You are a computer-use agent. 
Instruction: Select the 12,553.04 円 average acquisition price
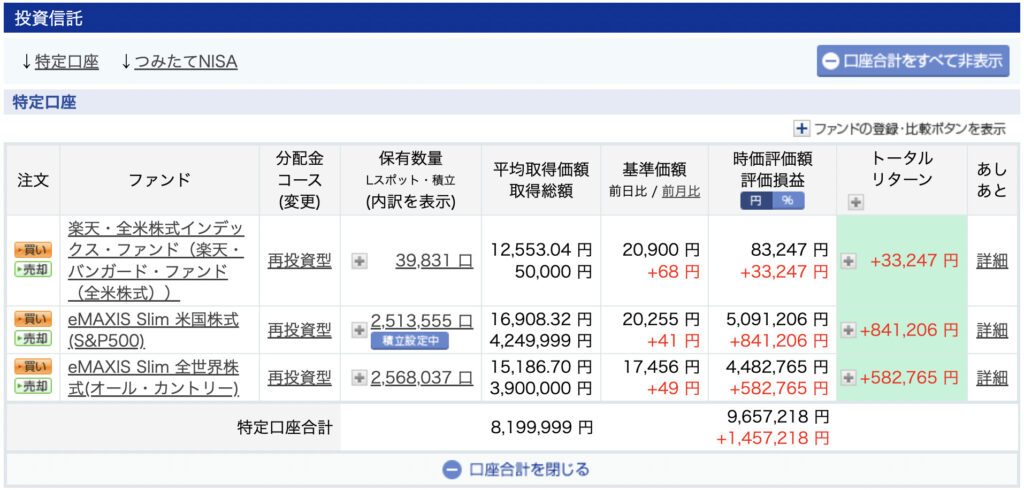[x=541, y=250]
